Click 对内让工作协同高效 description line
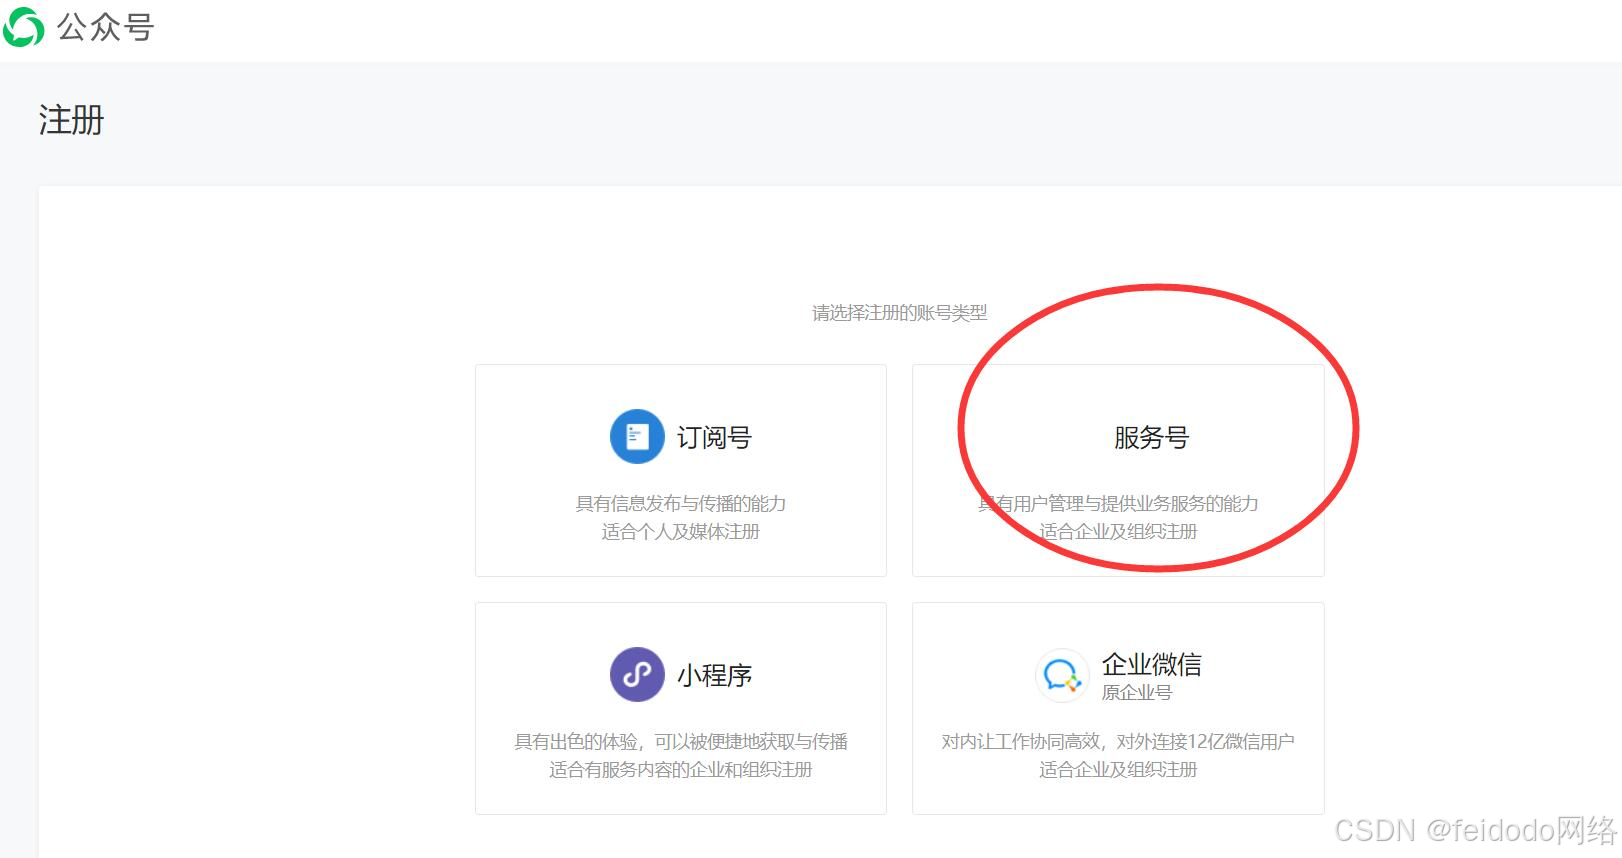Image resolution: width=1622 pixels, height=858 pixels. tap(1118, 741)
